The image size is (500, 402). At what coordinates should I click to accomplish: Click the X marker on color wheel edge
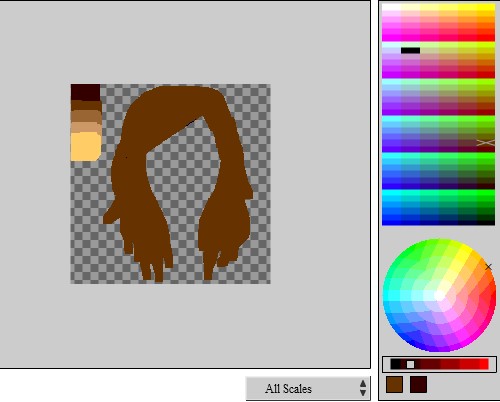(488, 267)
